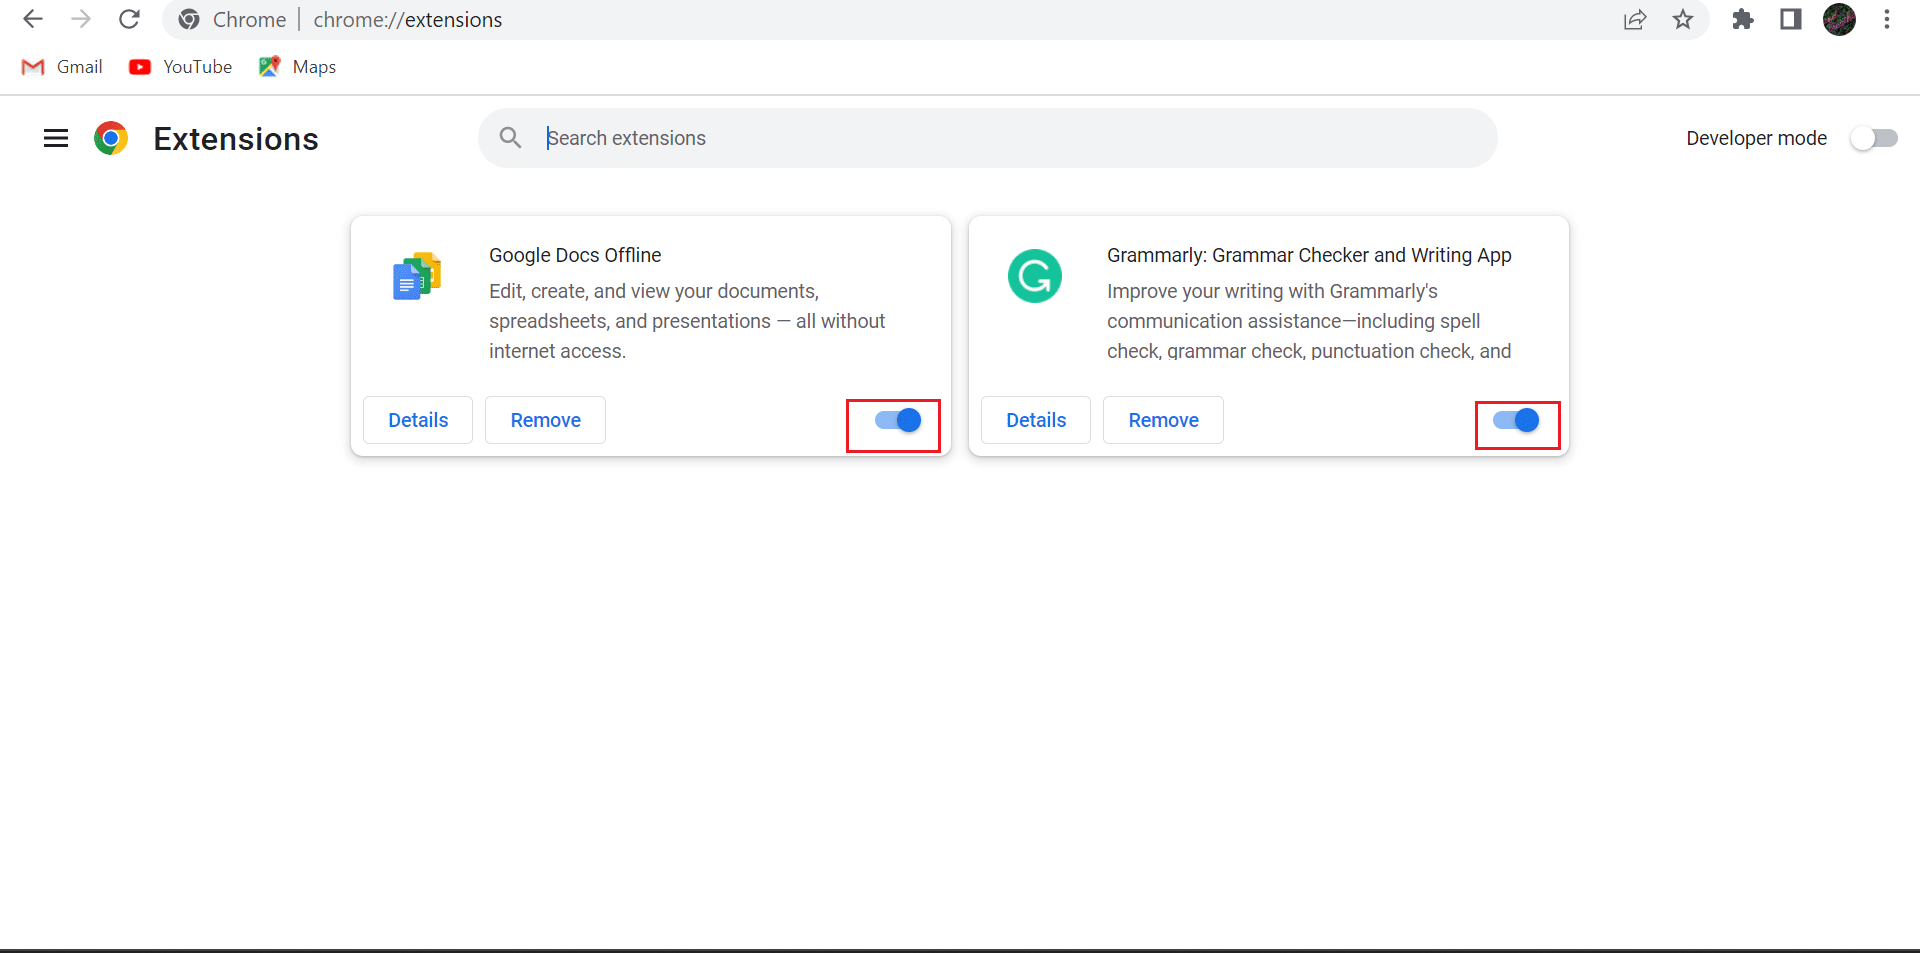Click the Grammarly extension title text
Image resolution: width=1920 pixels, height=953 pixels.
point(1309,255)
